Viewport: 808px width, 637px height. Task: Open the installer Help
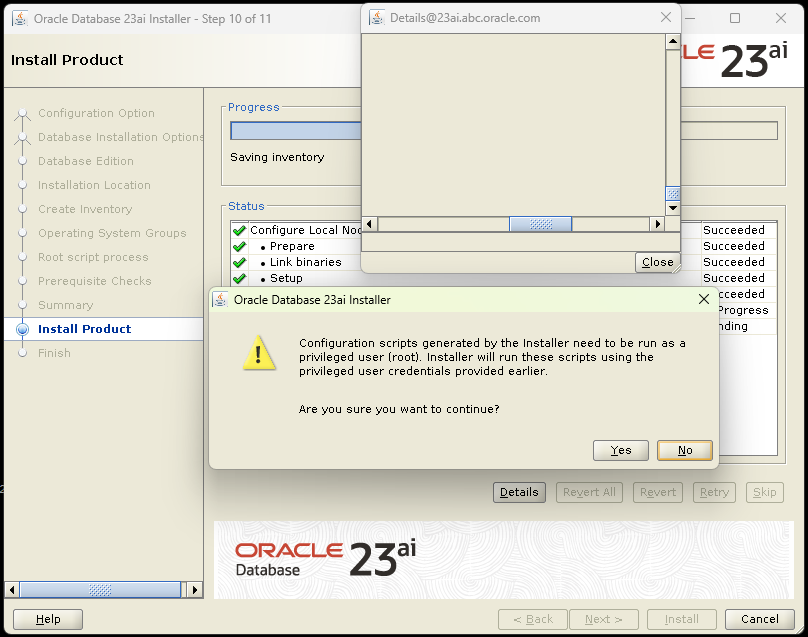(46, 619)
